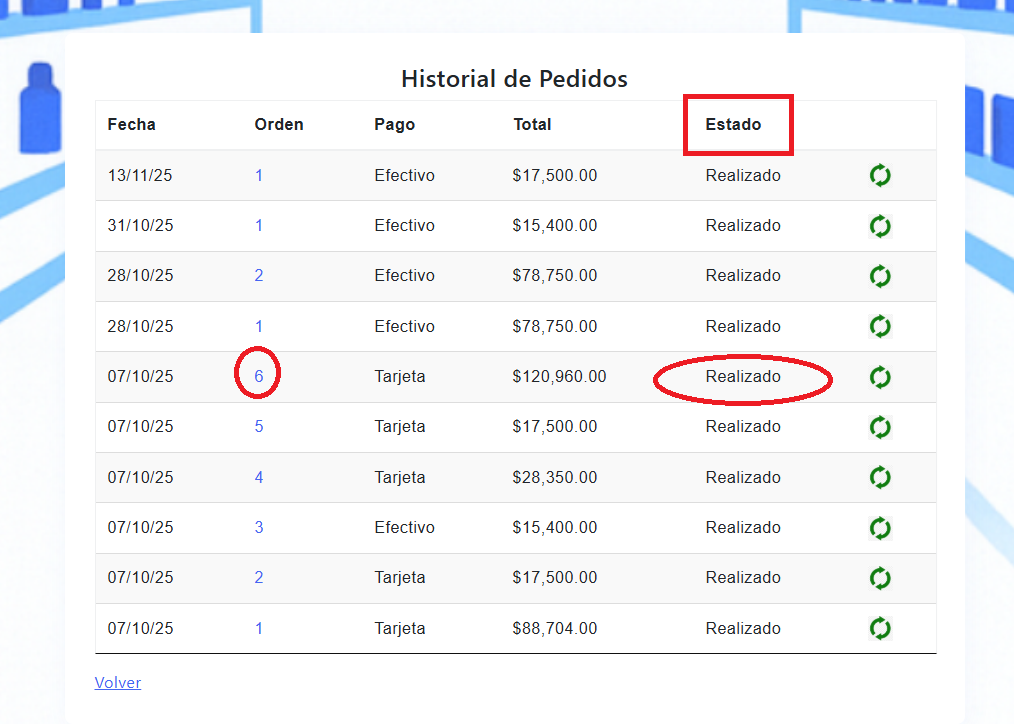Open order link 2 dated 28/10/25
This screenshot has height=724, width=1014.
[x=259, y=276]
